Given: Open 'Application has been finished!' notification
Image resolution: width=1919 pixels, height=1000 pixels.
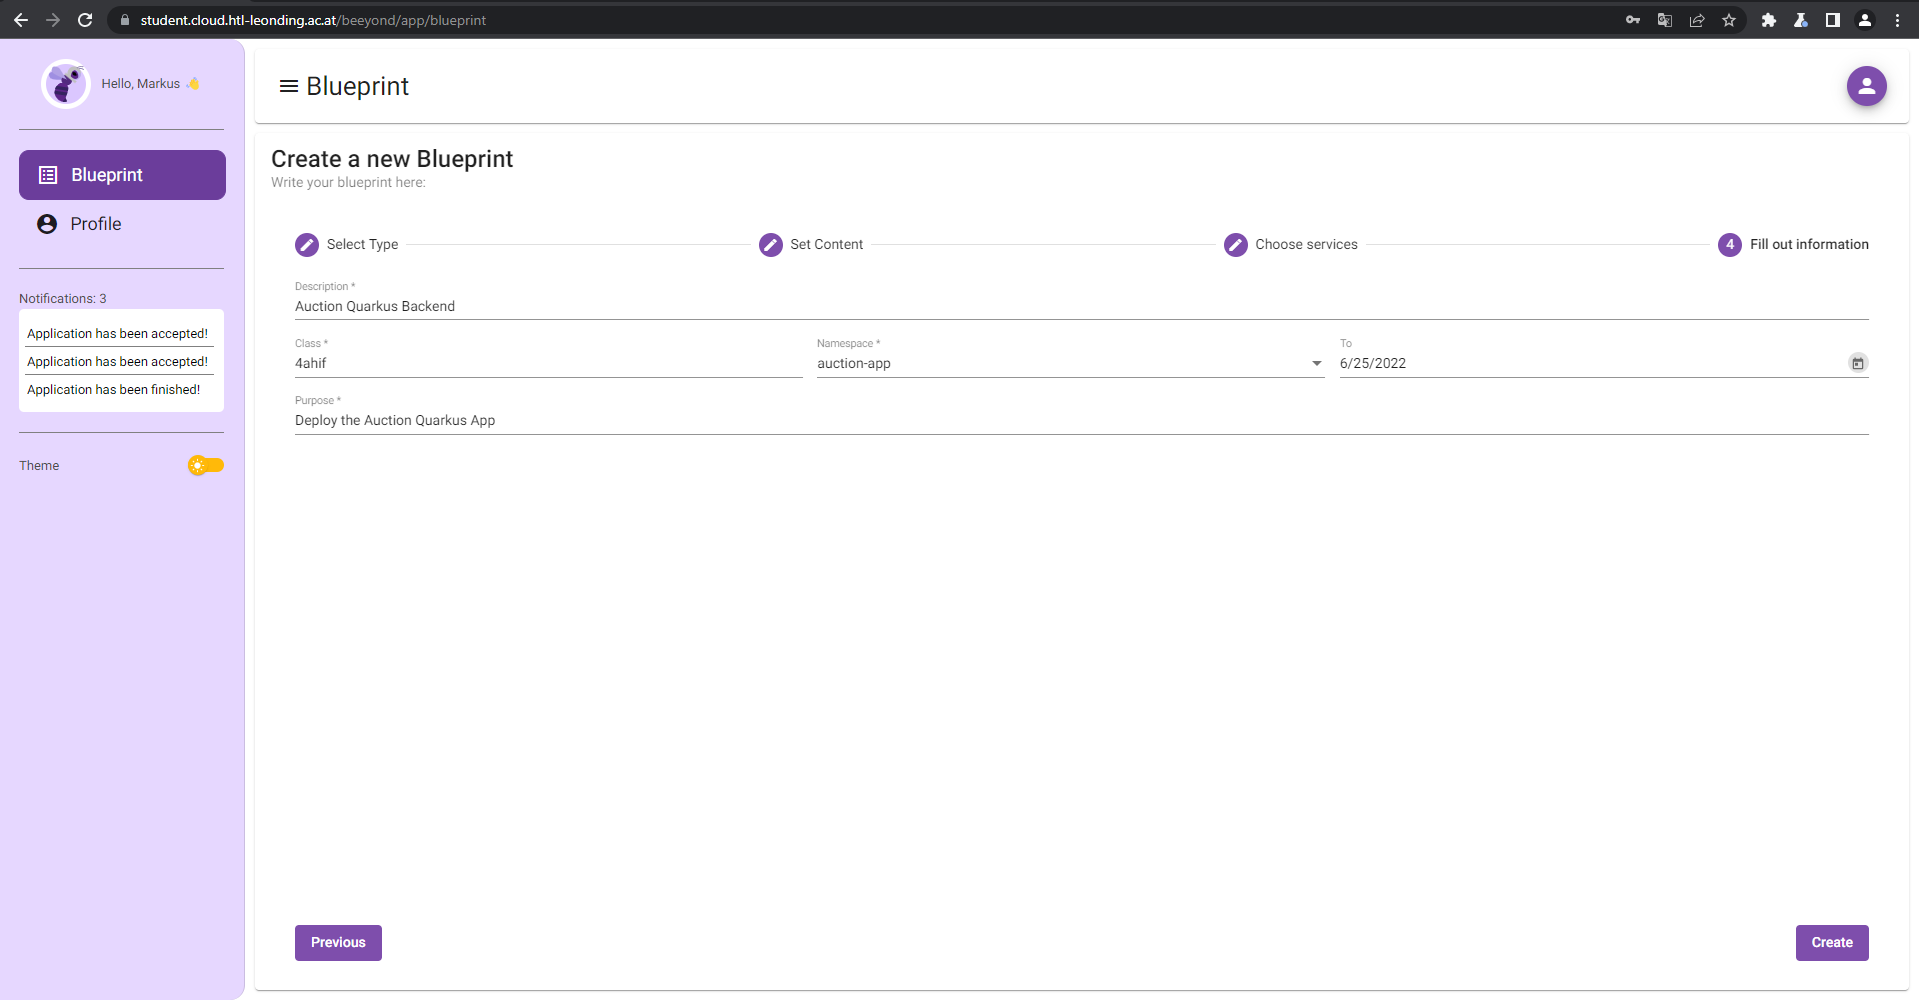Looking at the screenshot, I should pyautogui.click(x=114, y=390).
